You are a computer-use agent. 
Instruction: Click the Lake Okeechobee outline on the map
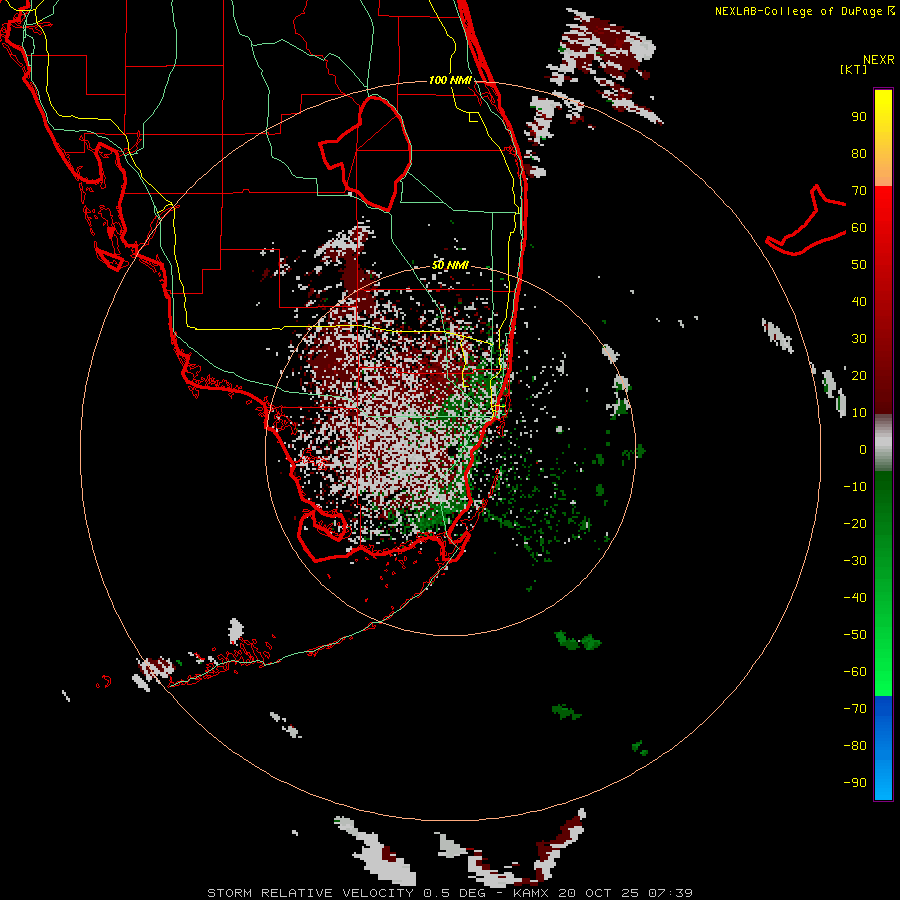(365, 153)
